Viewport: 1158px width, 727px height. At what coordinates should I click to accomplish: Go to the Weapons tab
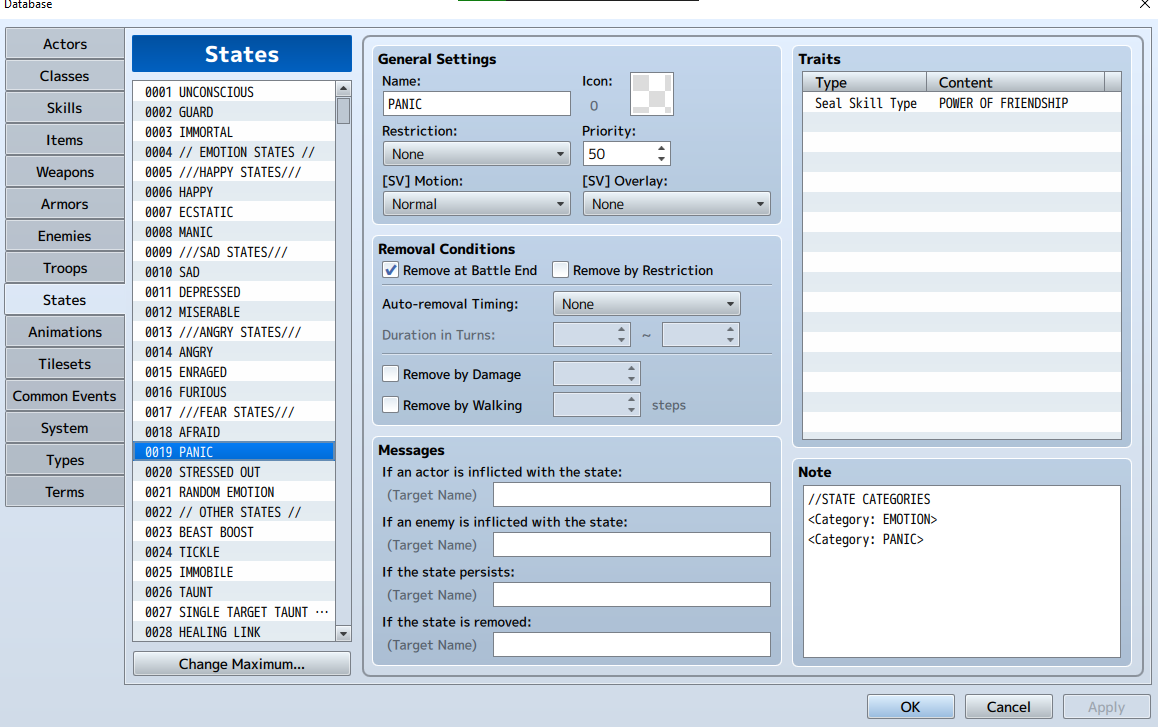(x=65, y=172)
